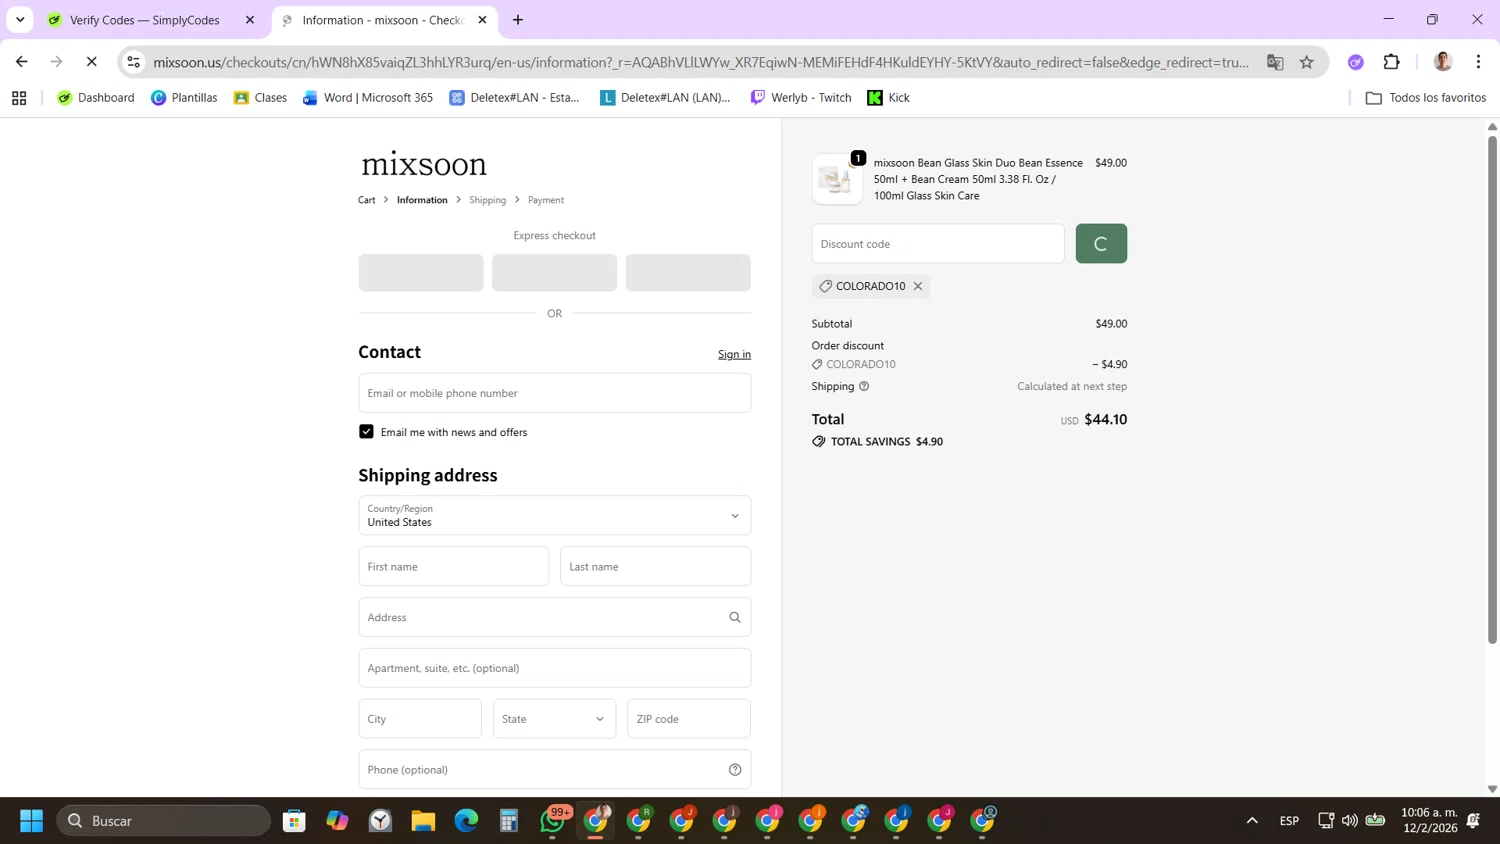
Task: Click the Apply discount loading button
Action: tap(1101, 244)
